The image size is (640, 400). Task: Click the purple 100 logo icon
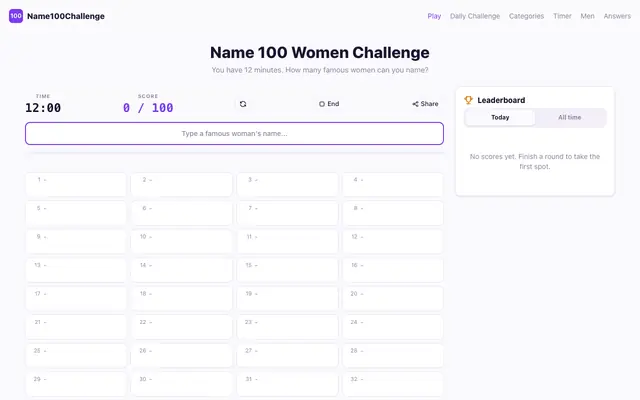(16, 16)
